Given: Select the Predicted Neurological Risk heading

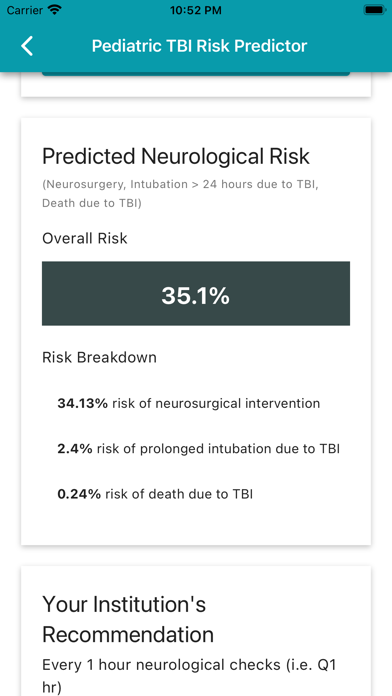Looking at the screenshot, I should tap(176, 156).
